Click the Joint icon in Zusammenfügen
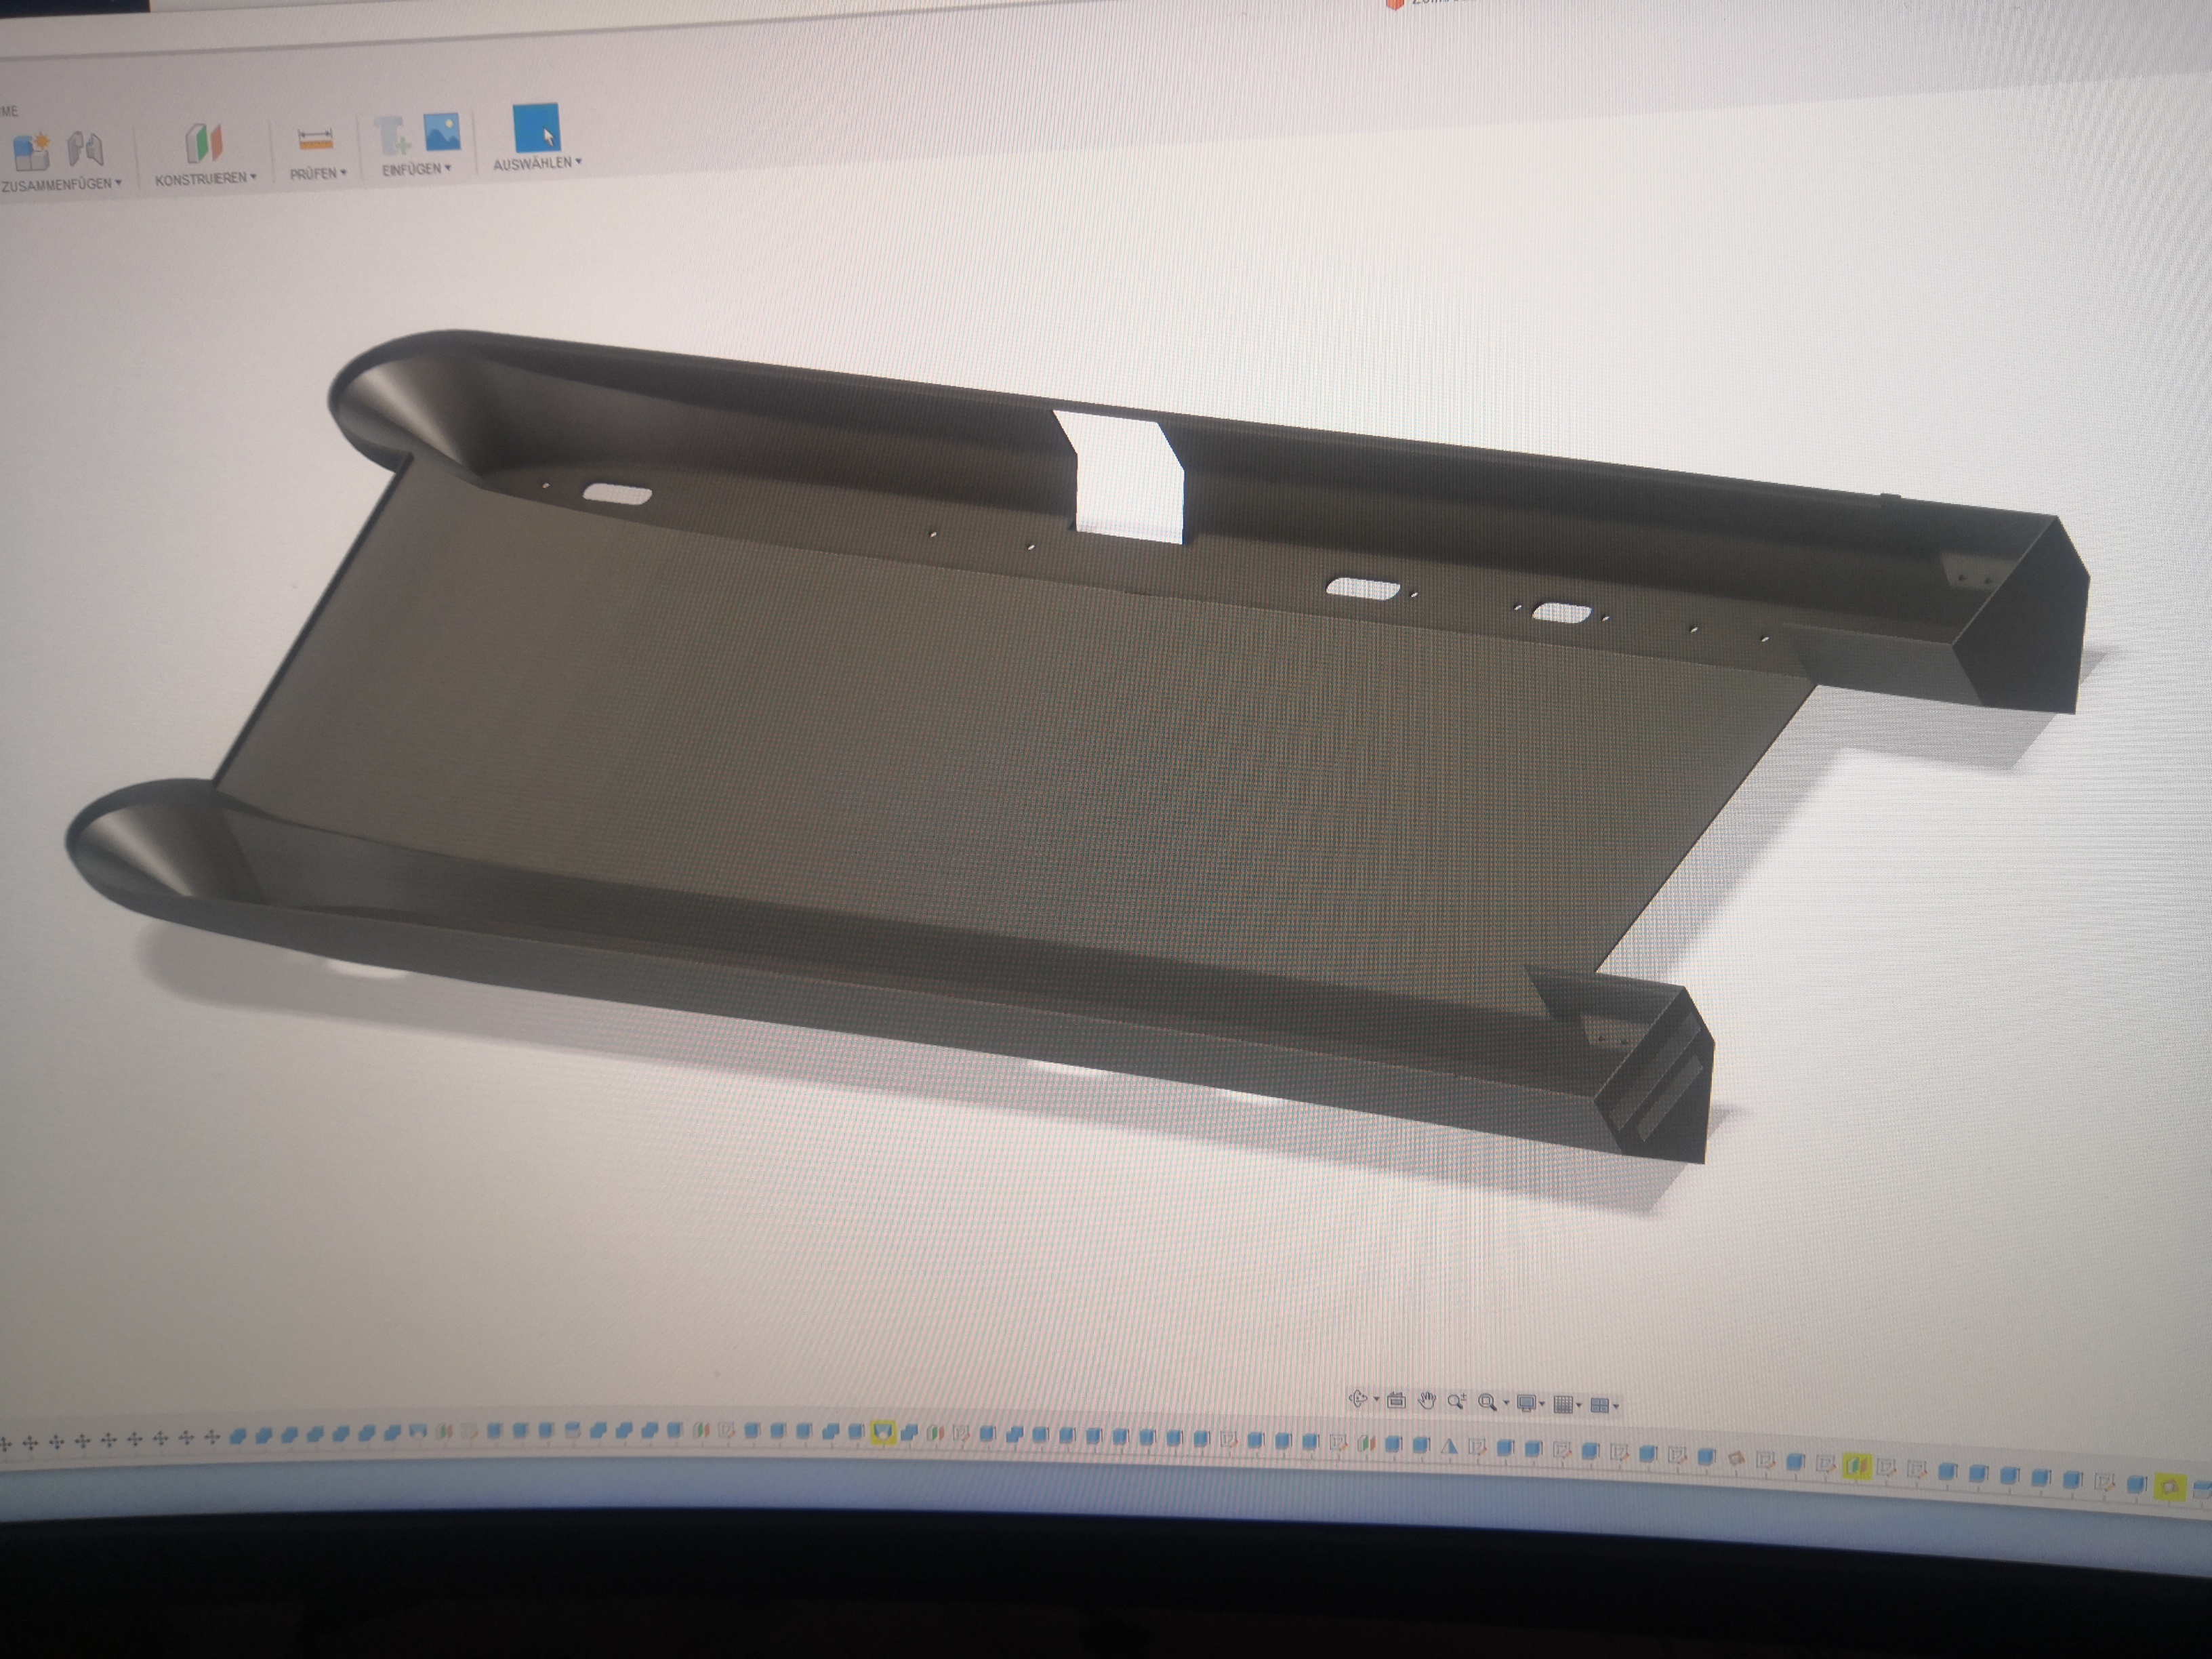The width and height of the screenshot is (2212, 1659). coord(86,148)
